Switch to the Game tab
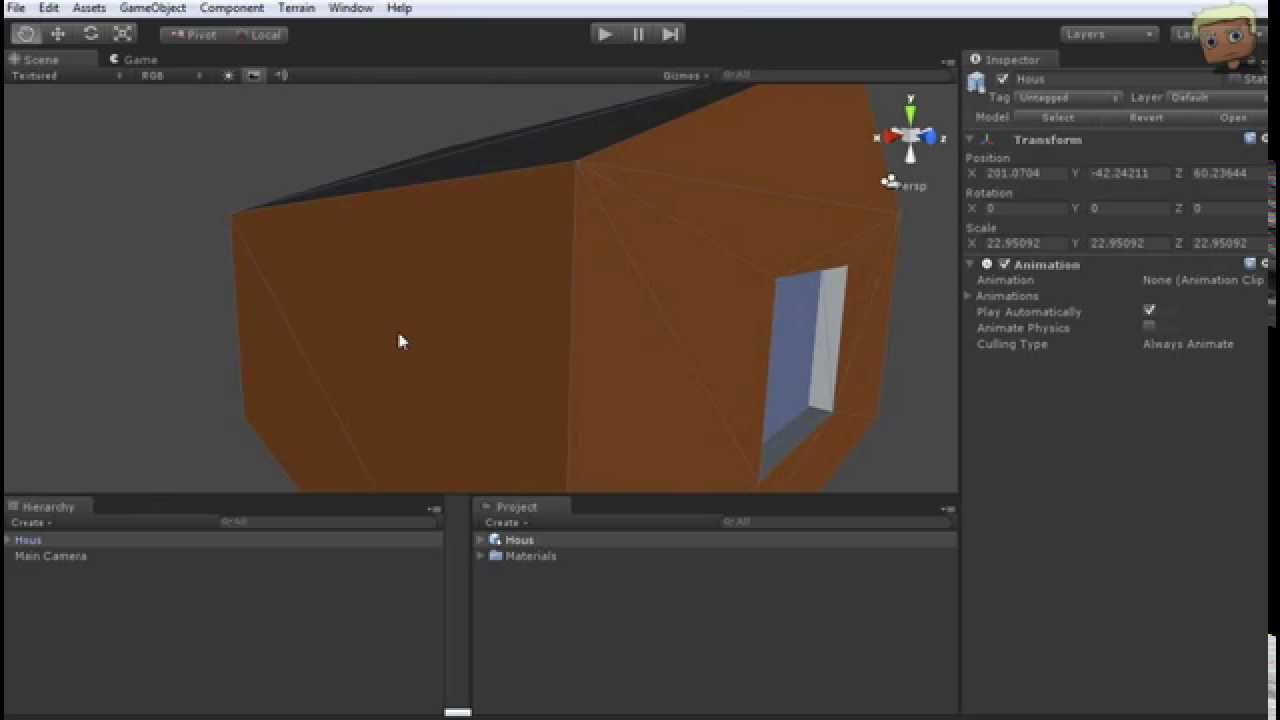 [133, 59]
